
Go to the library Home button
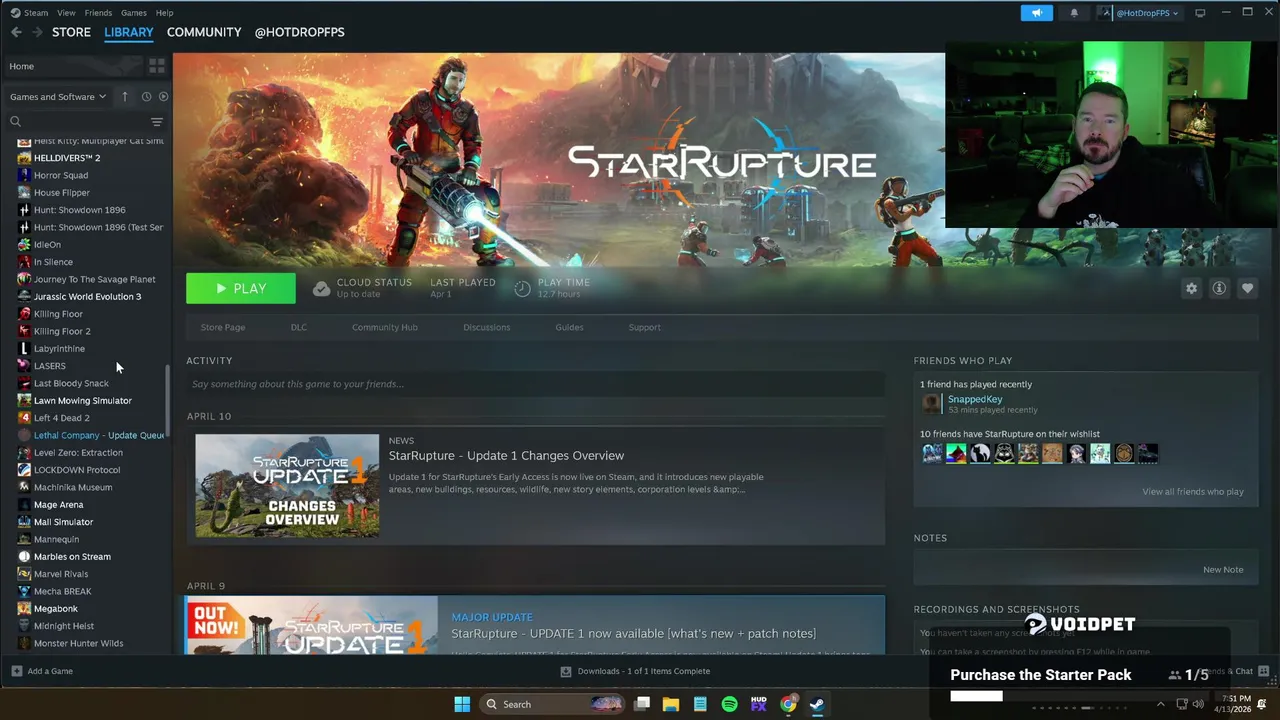click(72, 66)
